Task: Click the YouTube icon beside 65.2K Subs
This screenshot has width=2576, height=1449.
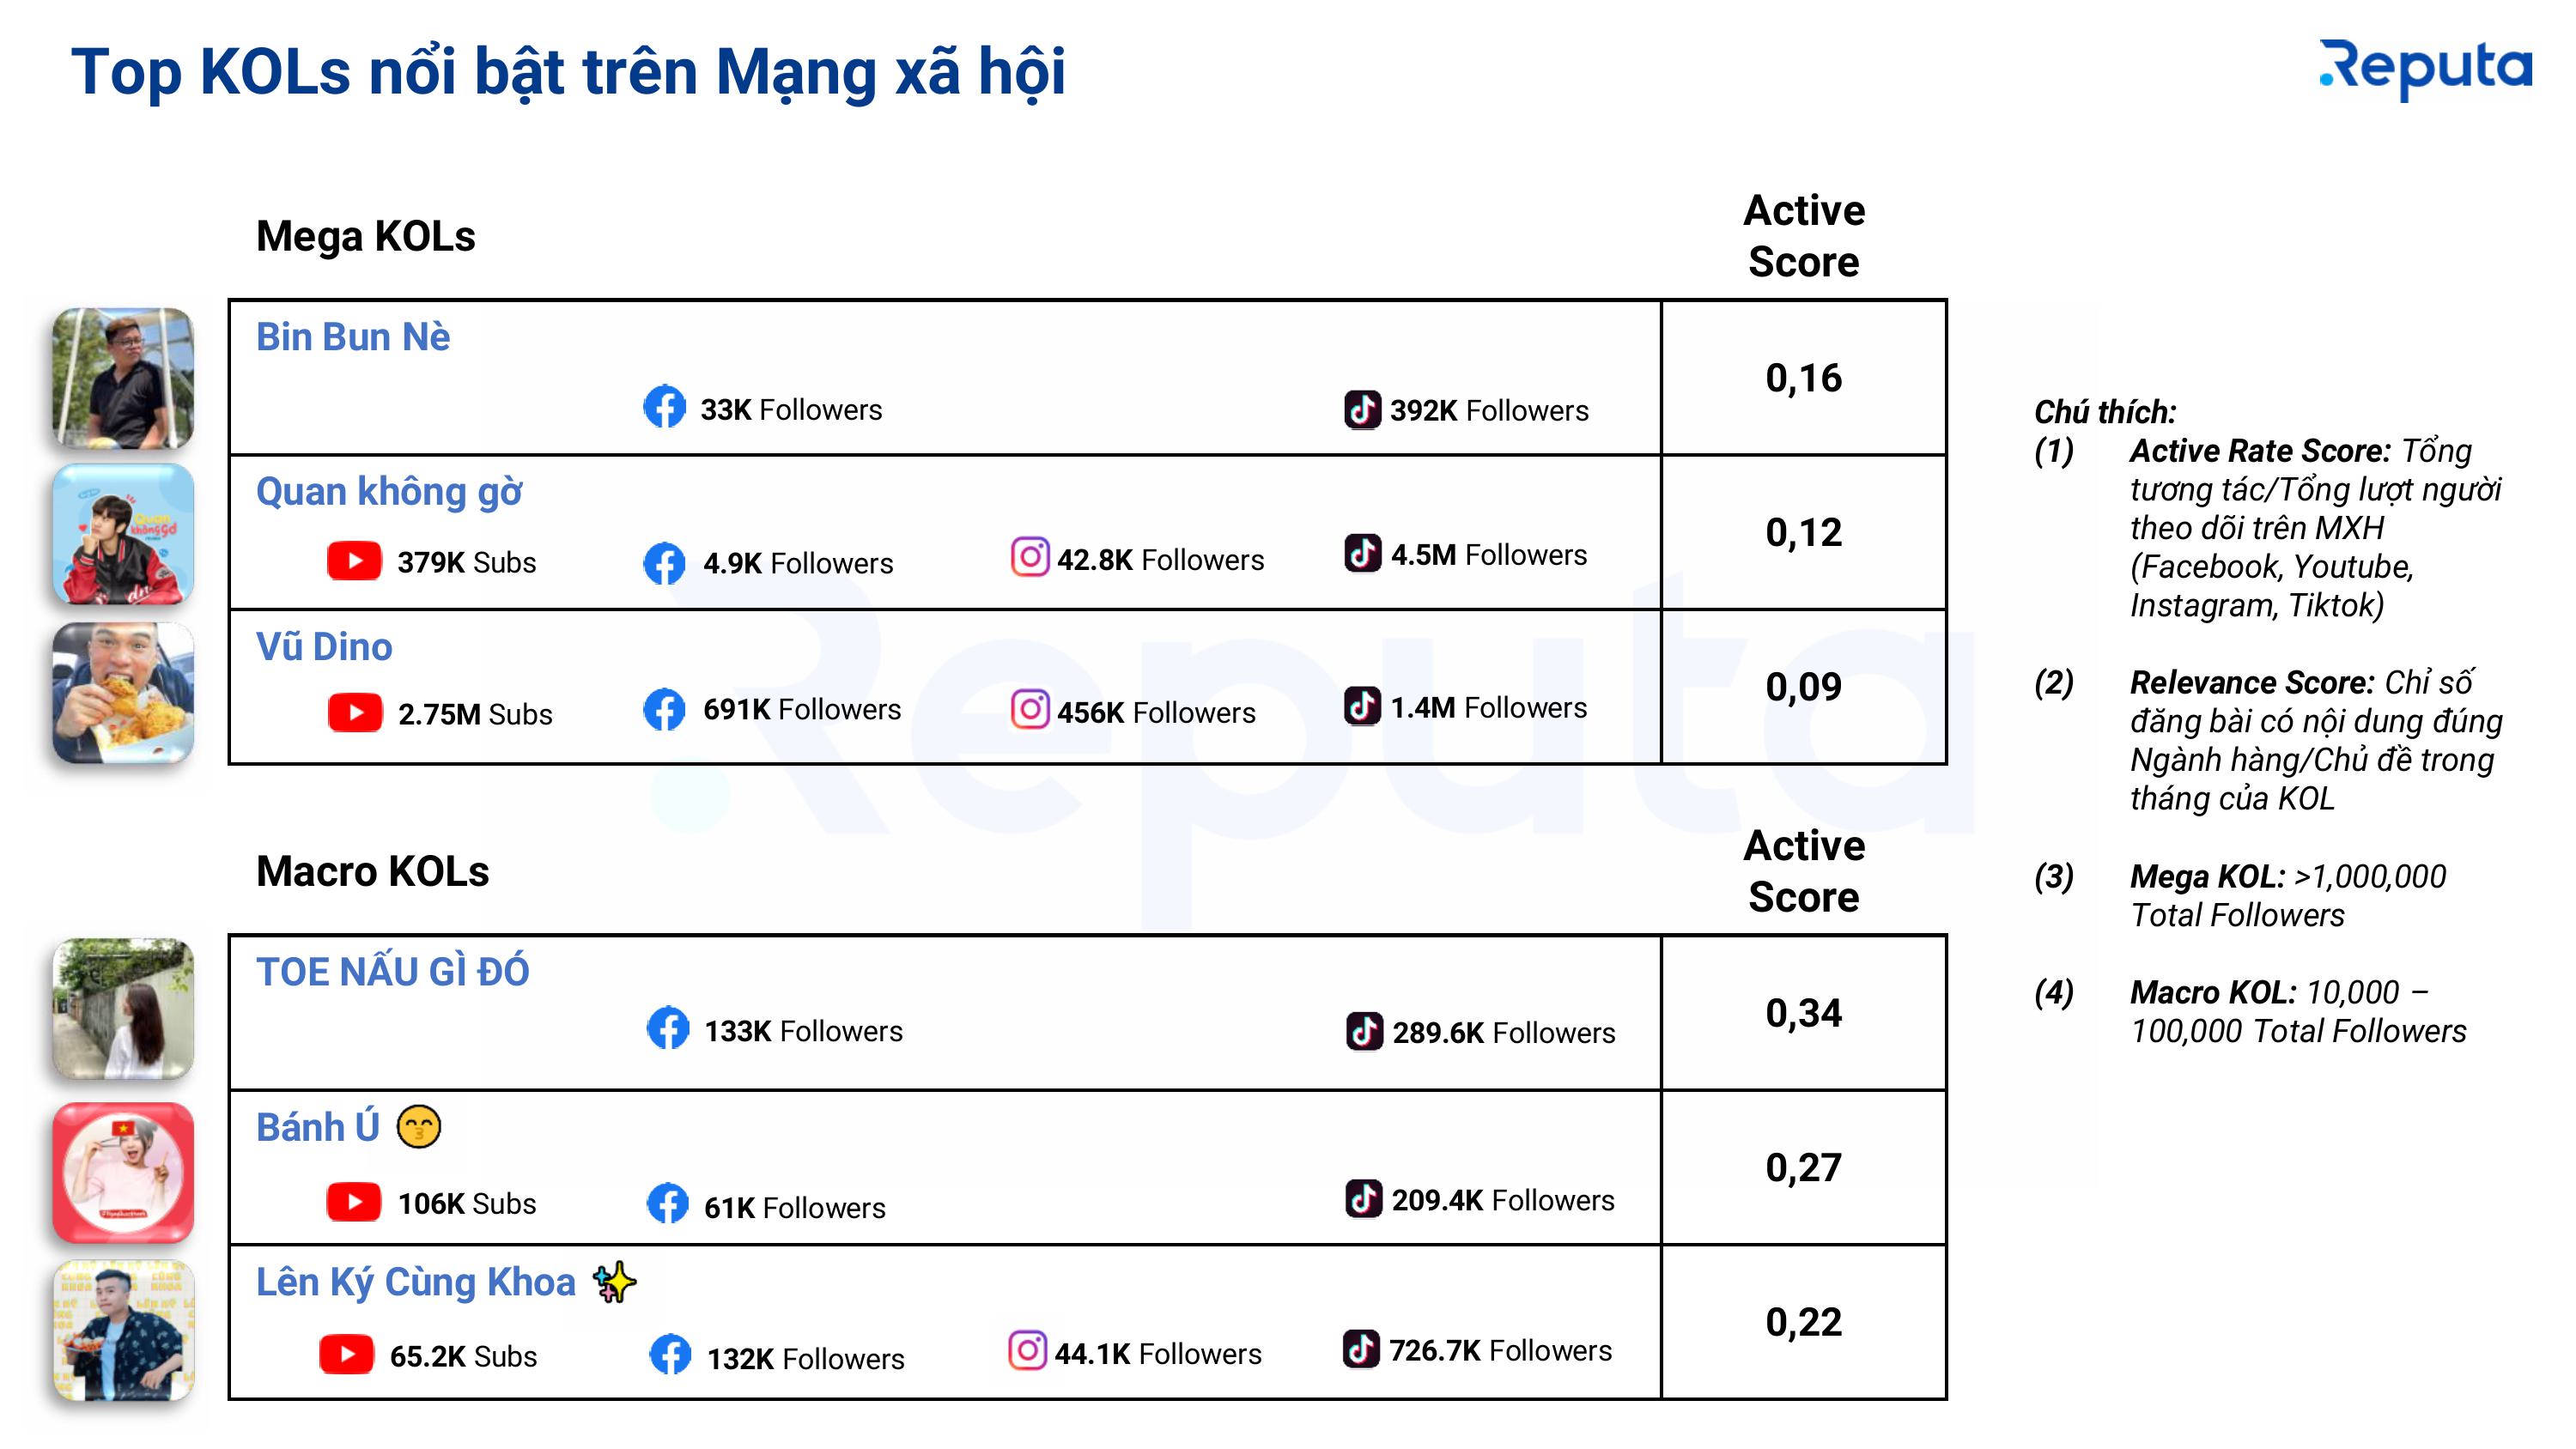Action: [x=346, y=1354]
